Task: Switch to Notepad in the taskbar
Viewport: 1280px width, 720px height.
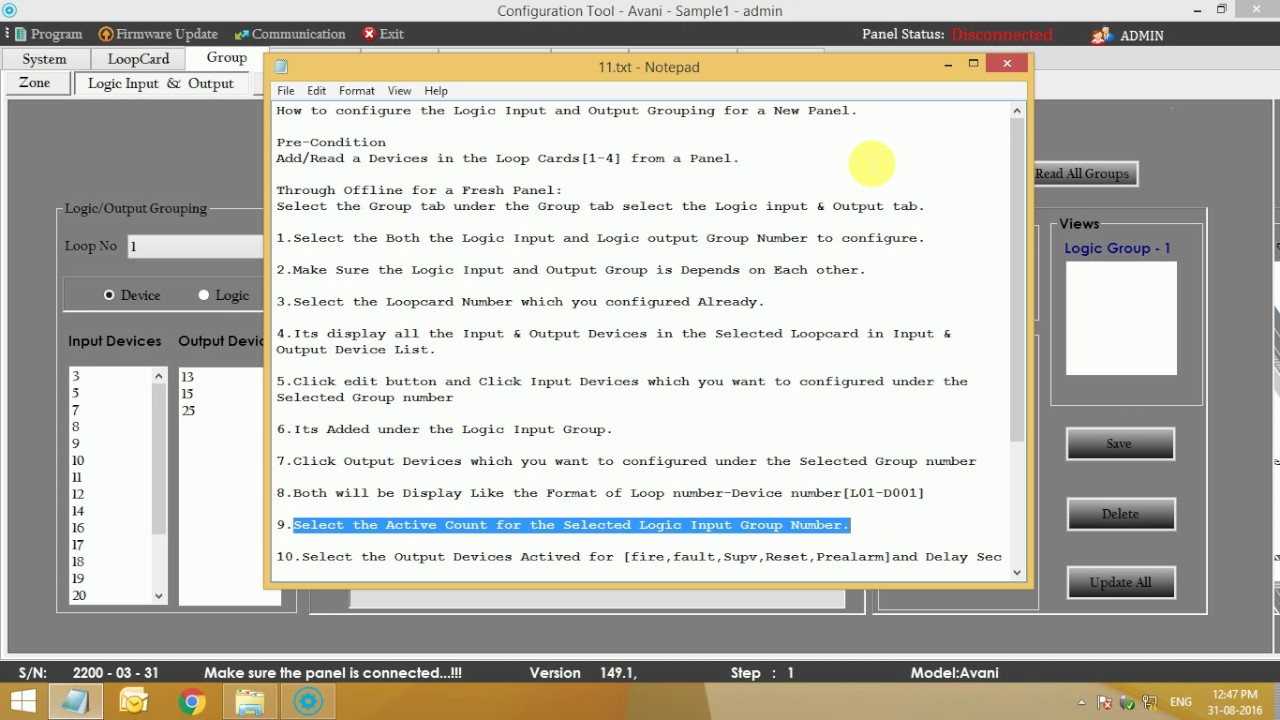Action: tap(76, 701)
